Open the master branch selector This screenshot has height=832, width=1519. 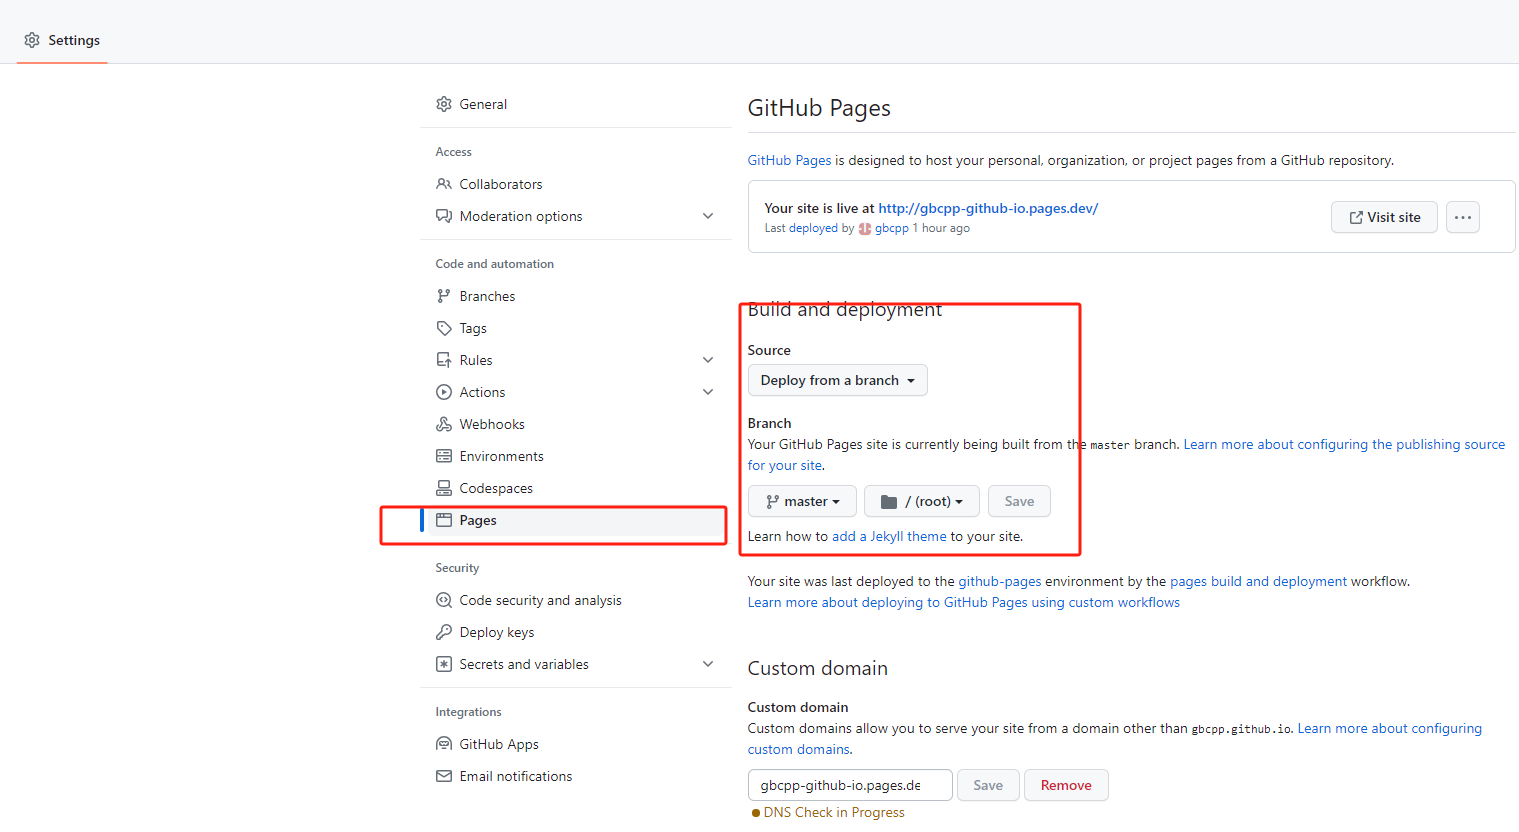coord(802,501)
